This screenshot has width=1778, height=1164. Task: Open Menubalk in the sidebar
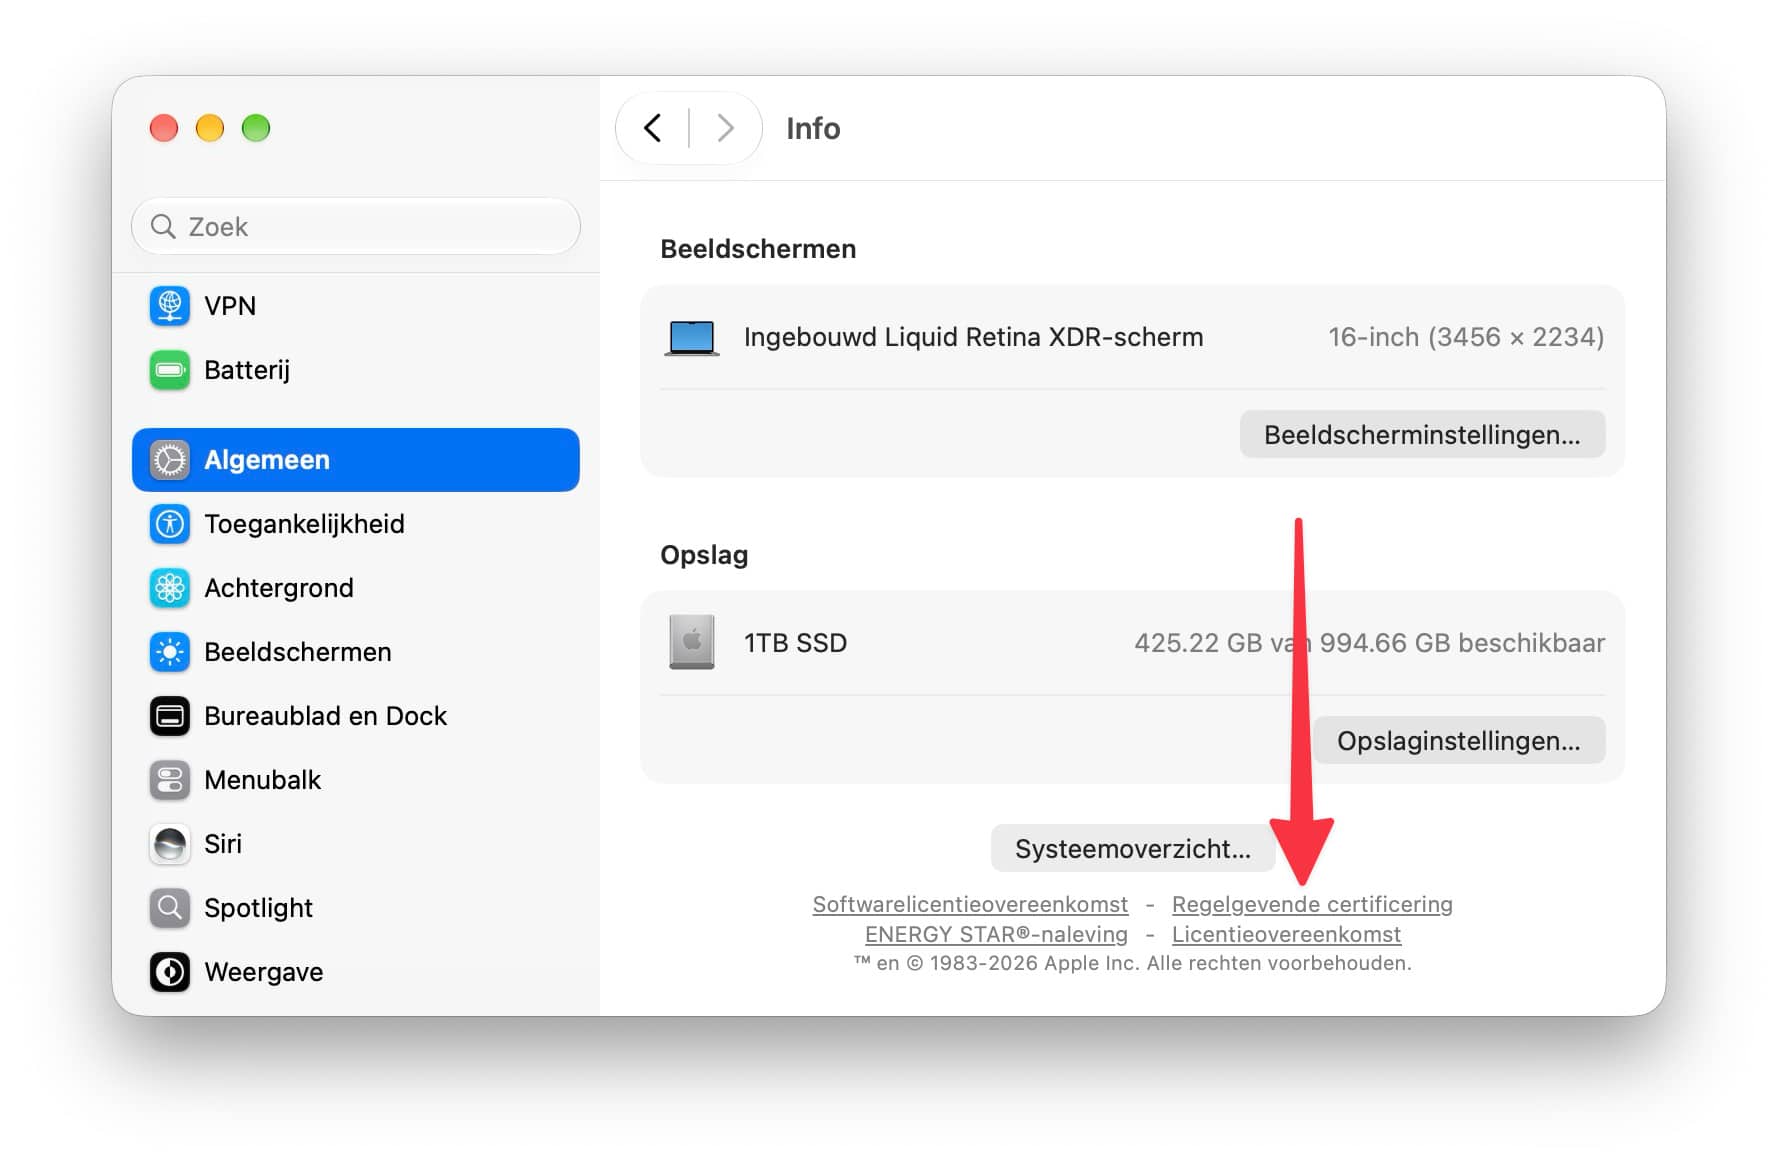click(356, 780)
